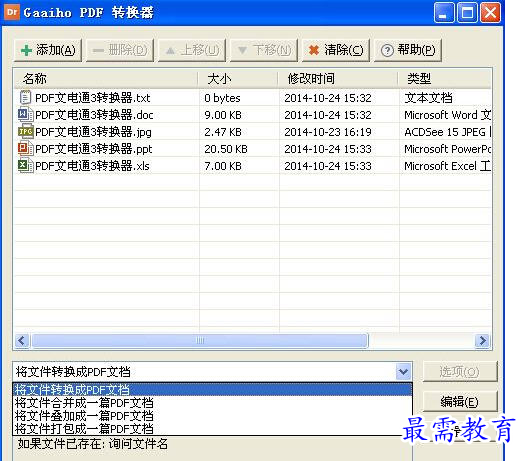Click the conversion mode dropdown arrow
This screenshot has height=461, width=524.
click(403, 372)
